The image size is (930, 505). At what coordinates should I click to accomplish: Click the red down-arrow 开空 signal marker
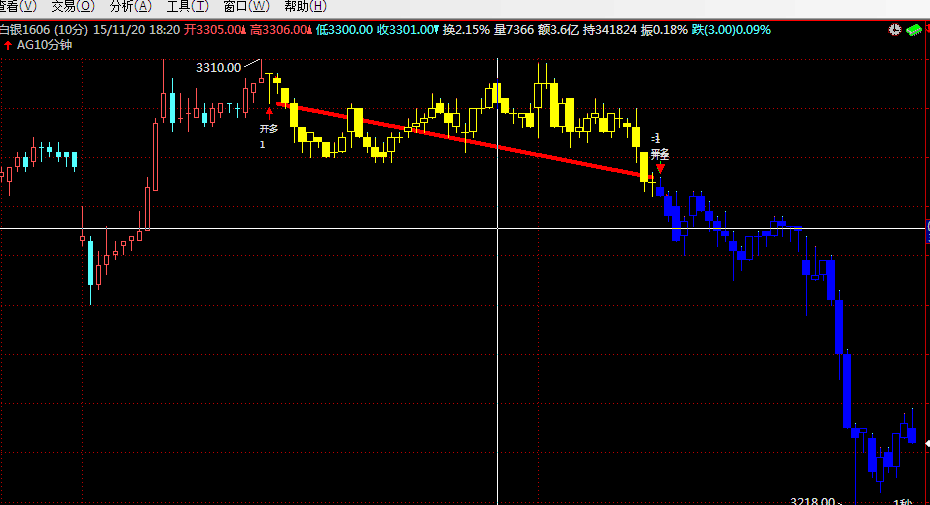click(x=659, y=168)
